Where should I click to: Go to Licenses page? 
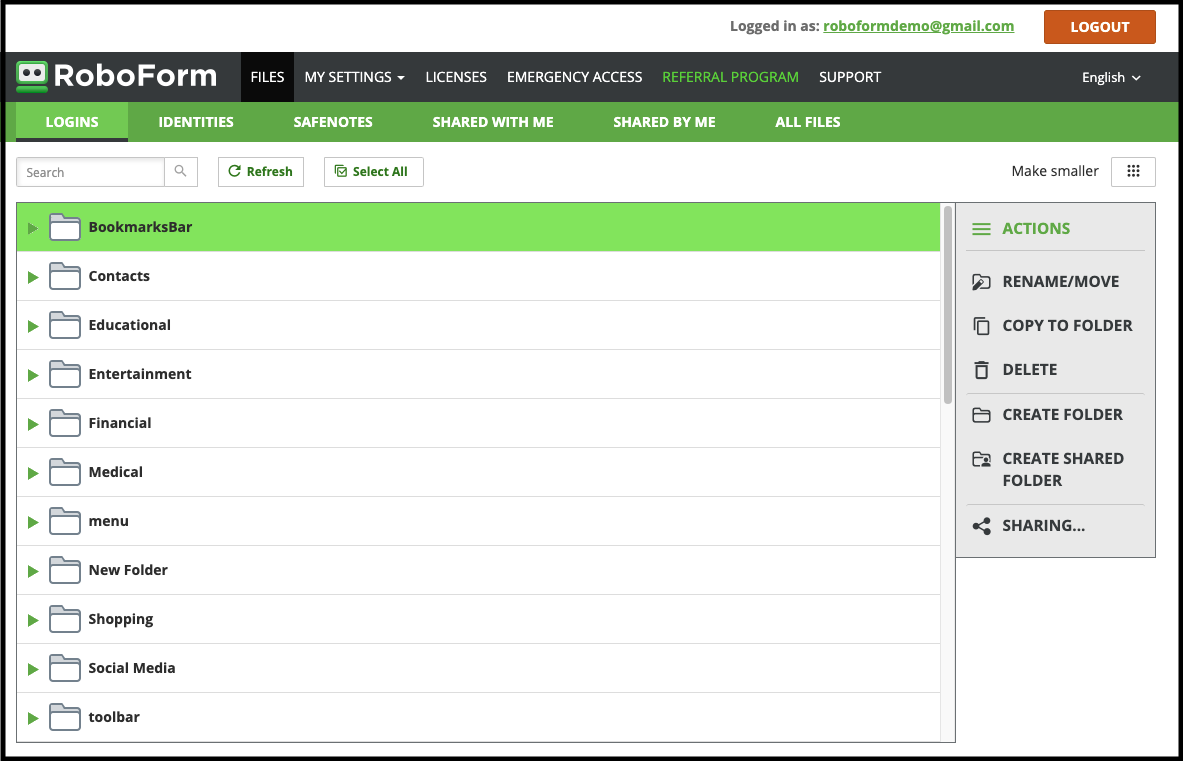point(456,77)
